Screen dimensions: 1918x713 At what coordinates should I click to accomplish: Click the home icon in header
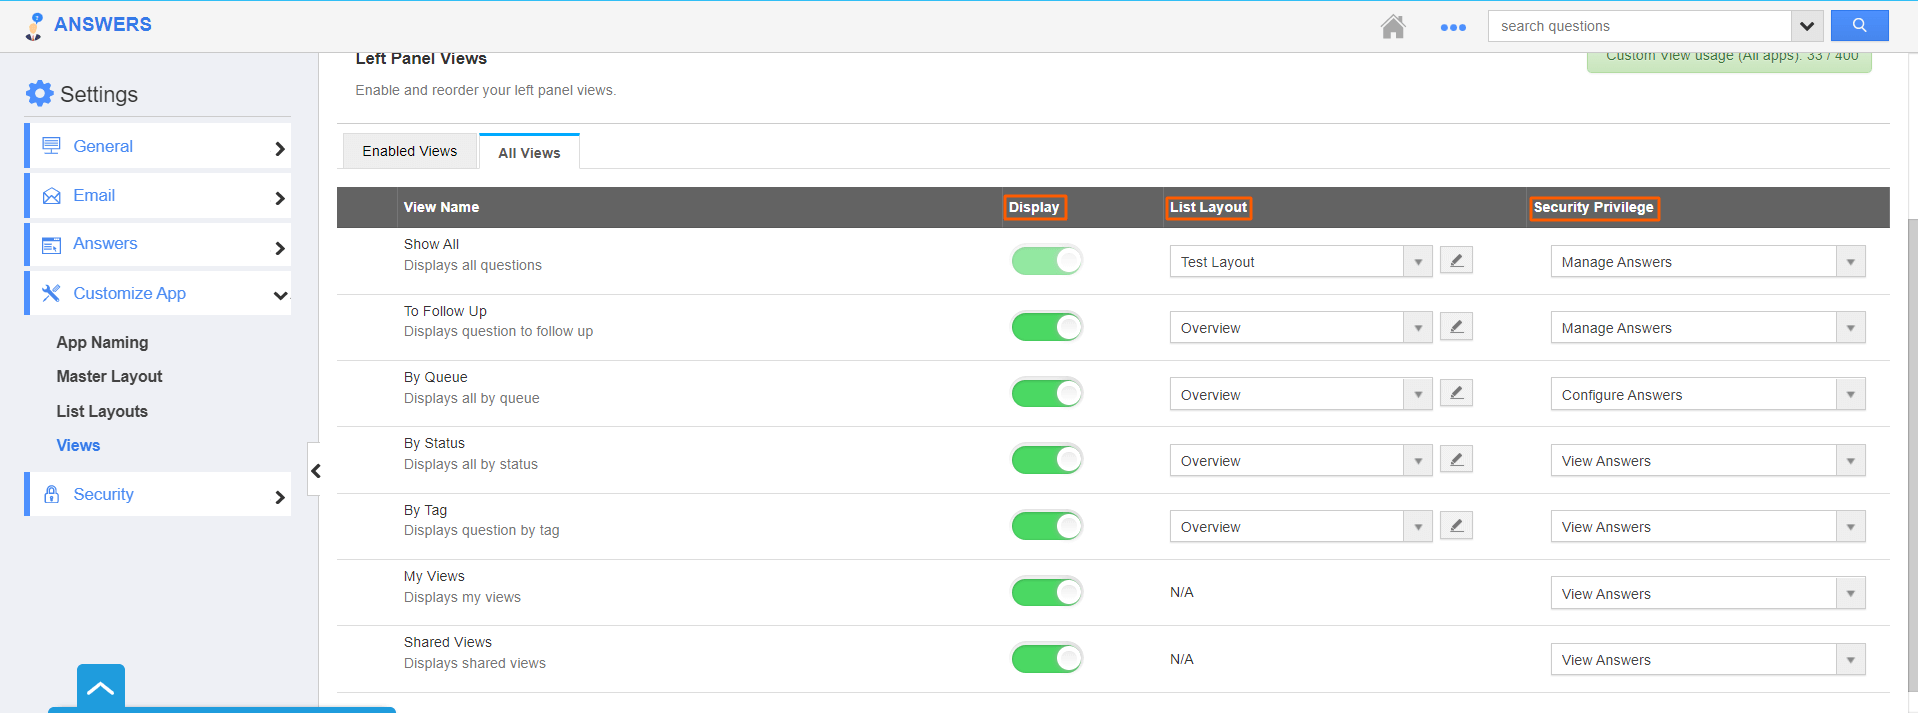tap(1392, 27)
